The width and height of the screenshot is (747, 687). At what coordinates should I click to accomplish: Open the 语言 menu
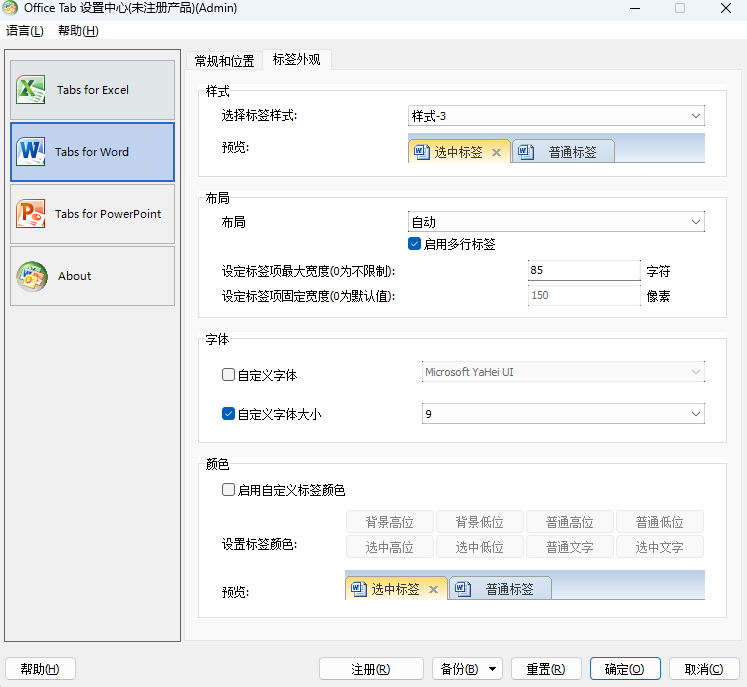pyautogui.click(x=25, y=31)
